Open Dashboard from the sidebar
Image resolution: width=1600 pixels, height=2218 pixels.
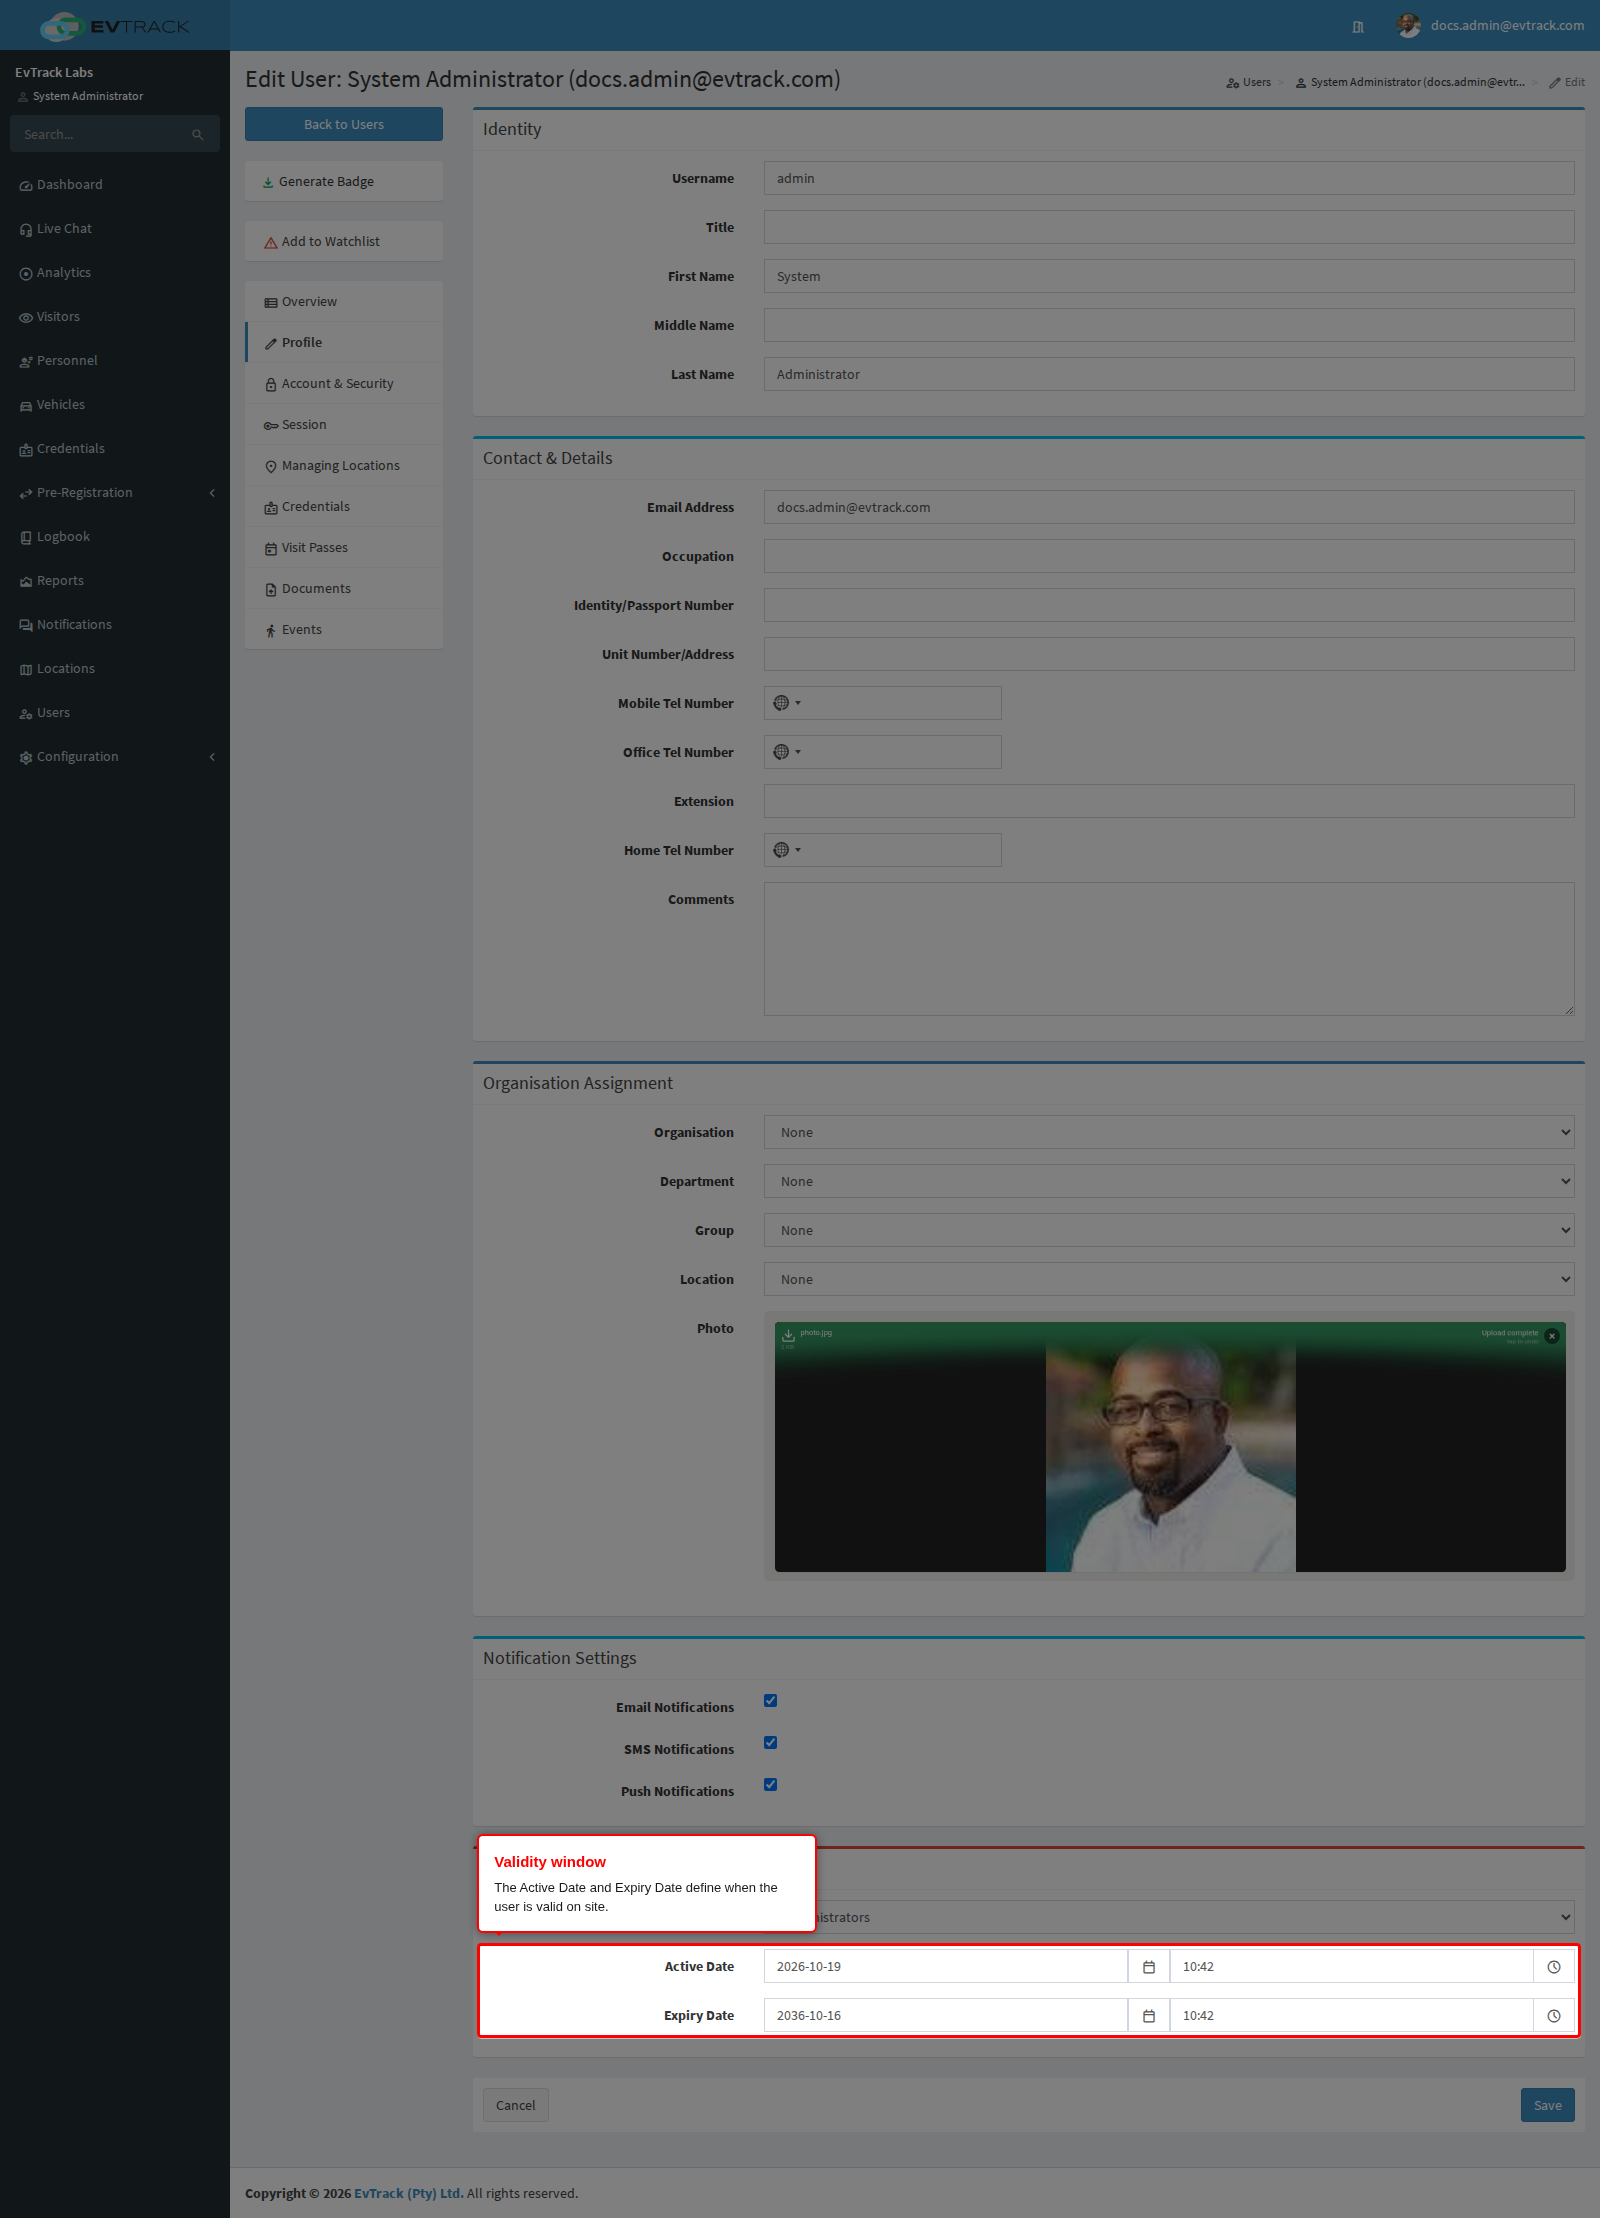pyautogui.click(x=115, y=185)
